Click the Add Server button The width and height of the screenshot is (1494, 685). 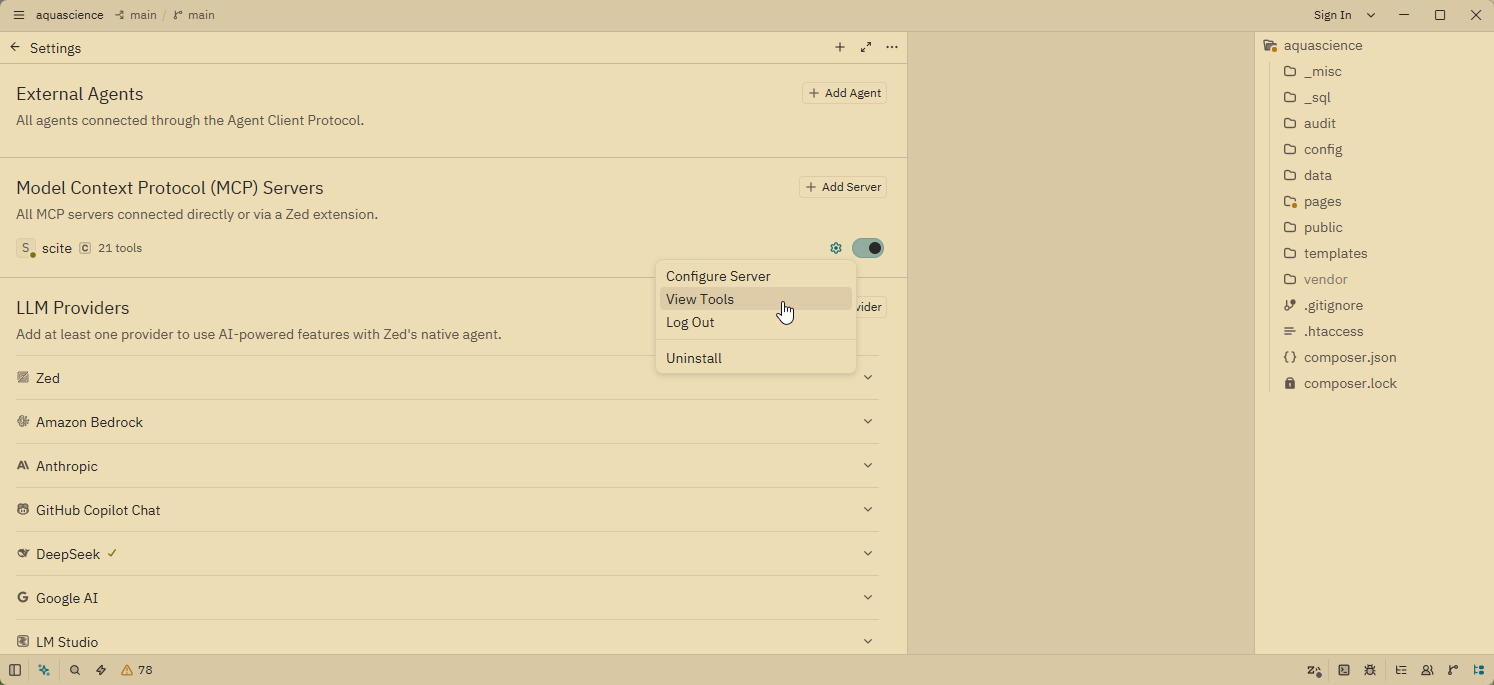point(843,187)
